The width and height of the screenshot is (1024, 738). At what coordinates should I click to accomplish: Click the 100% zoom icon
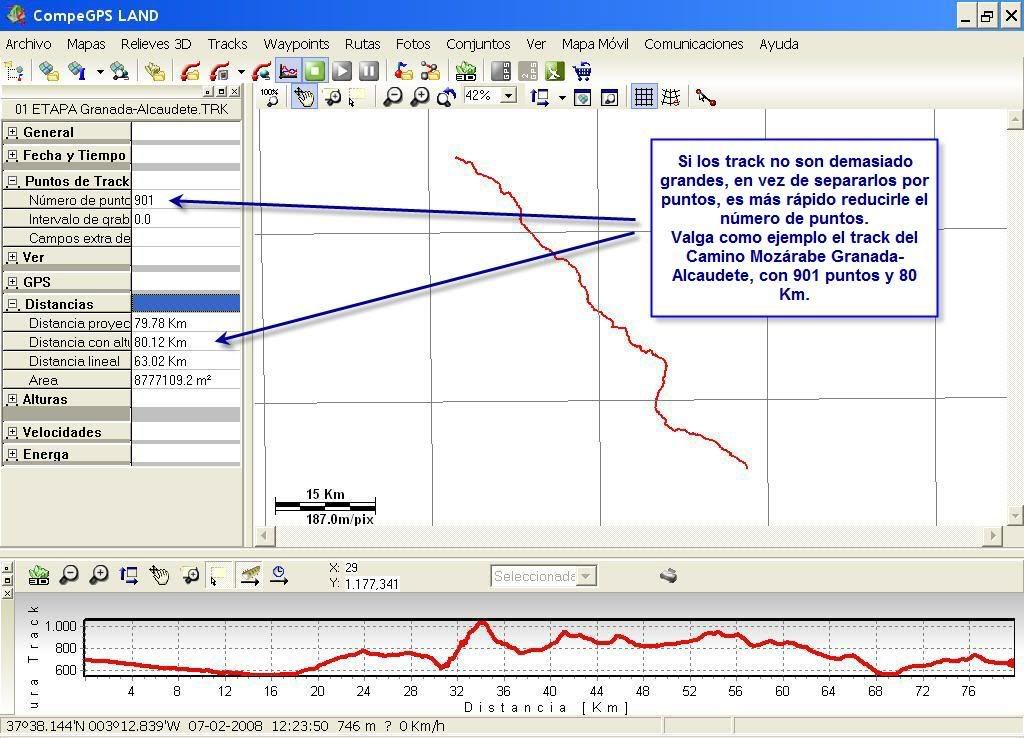pos(270,97)
